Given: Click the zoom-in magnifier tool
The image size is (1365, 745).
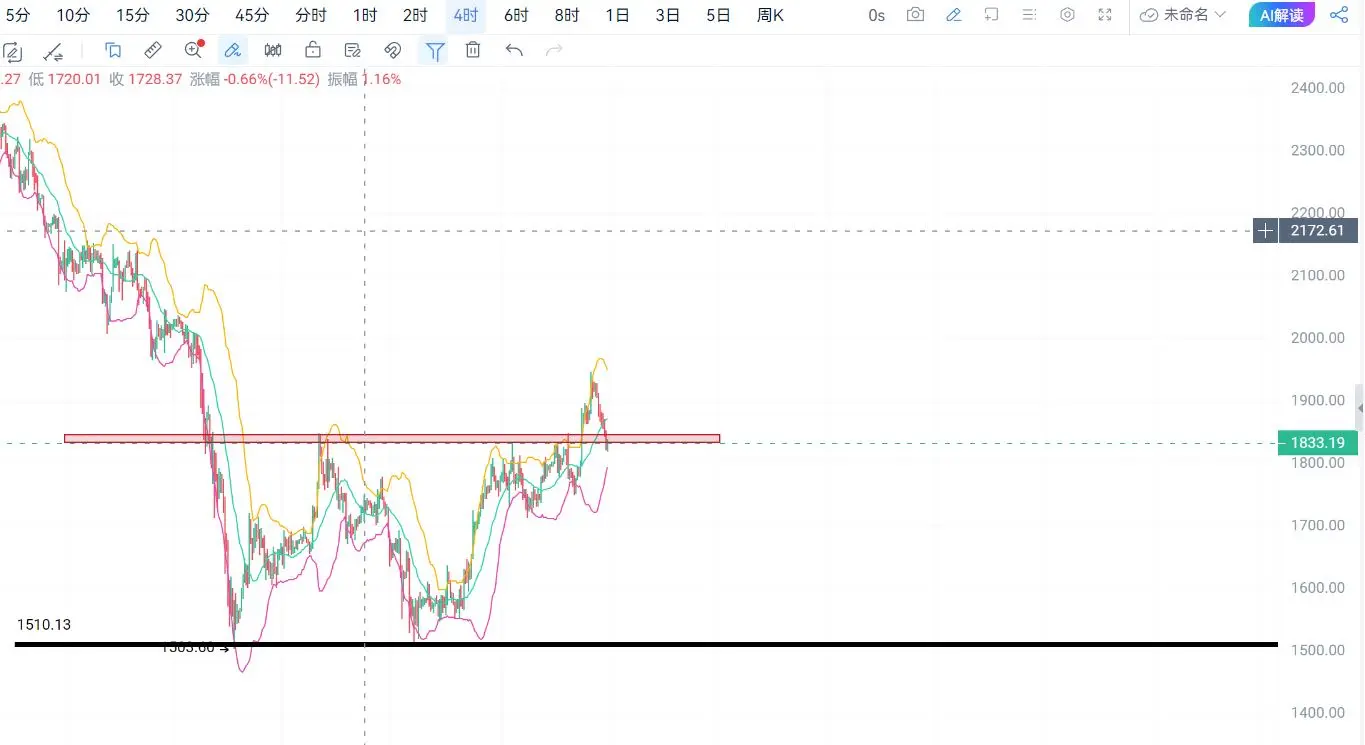Looking at the screenshot, I should (x=194, y=50).
